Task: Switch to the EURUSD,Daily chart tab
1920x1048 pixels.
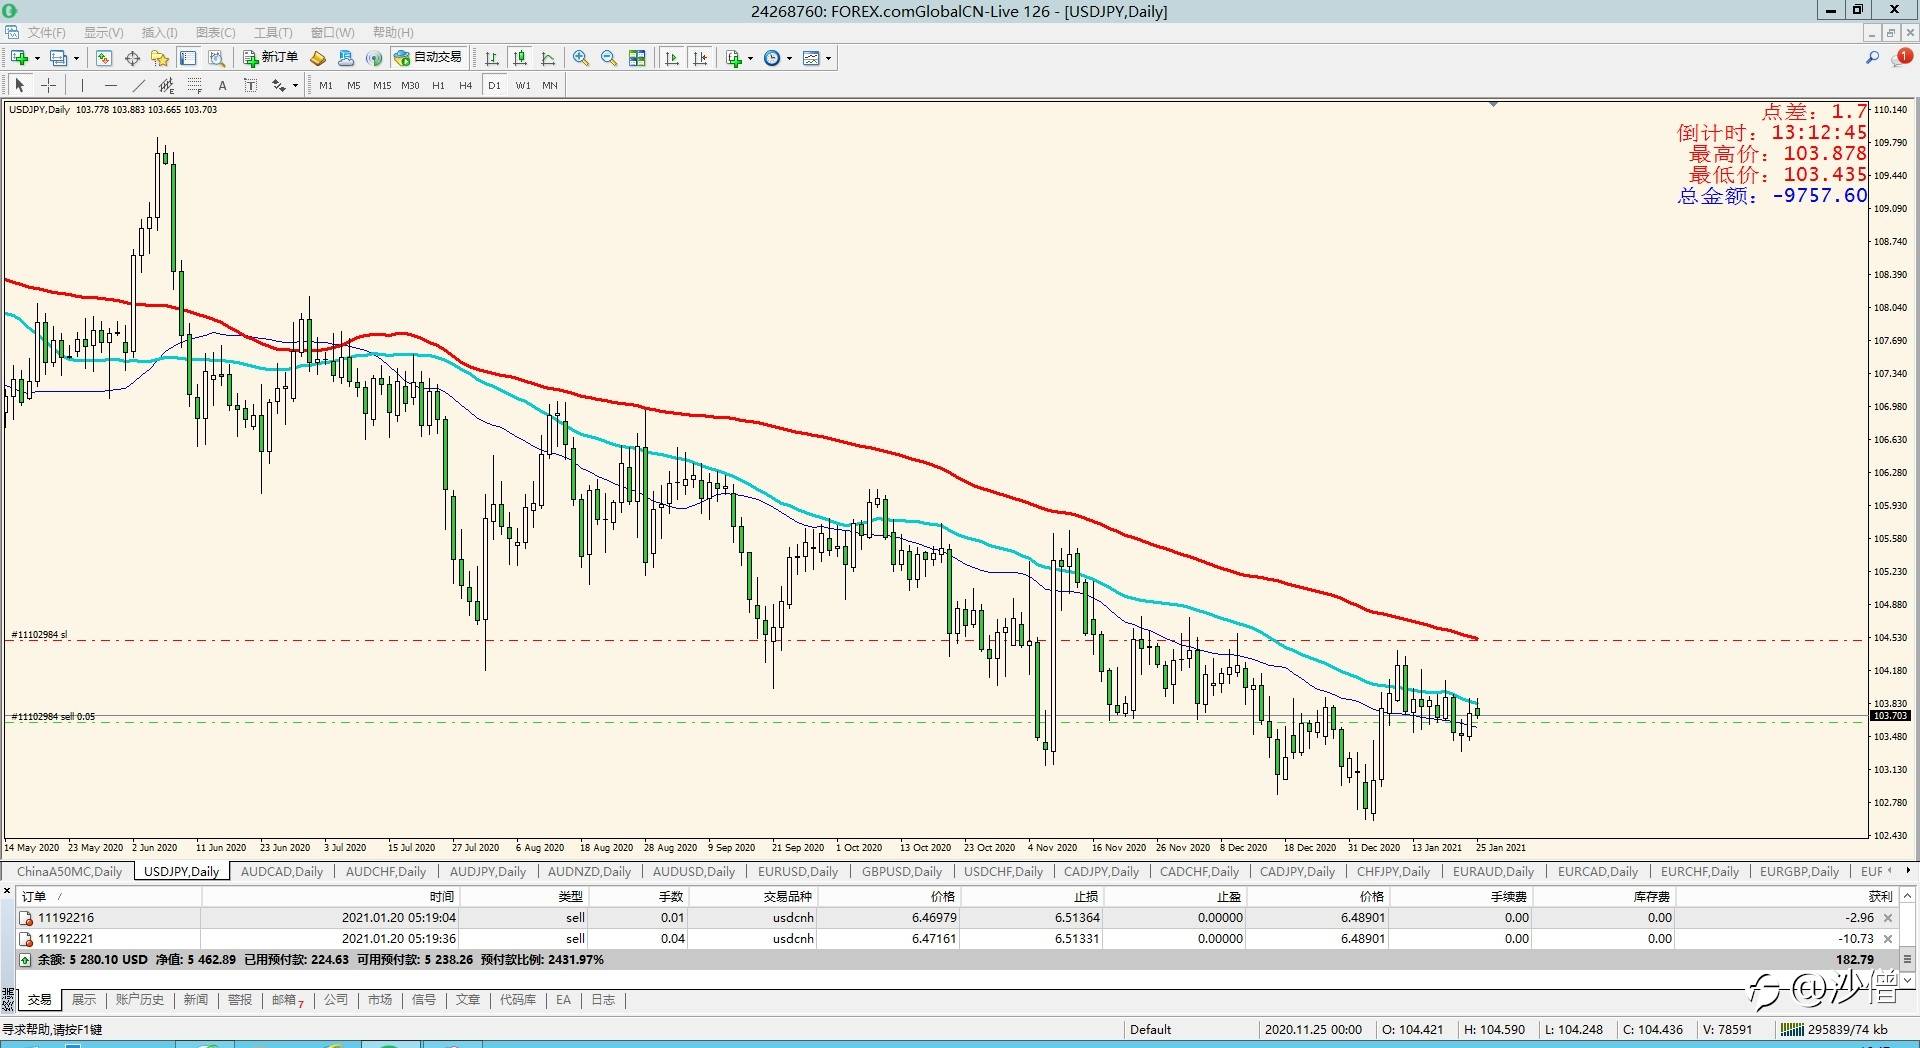Action: coord(797,872)
